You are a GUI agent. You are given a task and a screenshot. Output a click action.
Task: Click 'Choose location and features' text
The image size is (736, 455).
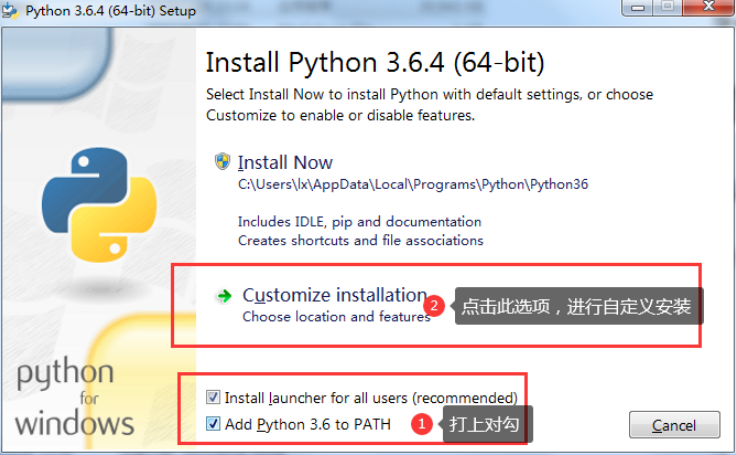click(x=336, y=316)
